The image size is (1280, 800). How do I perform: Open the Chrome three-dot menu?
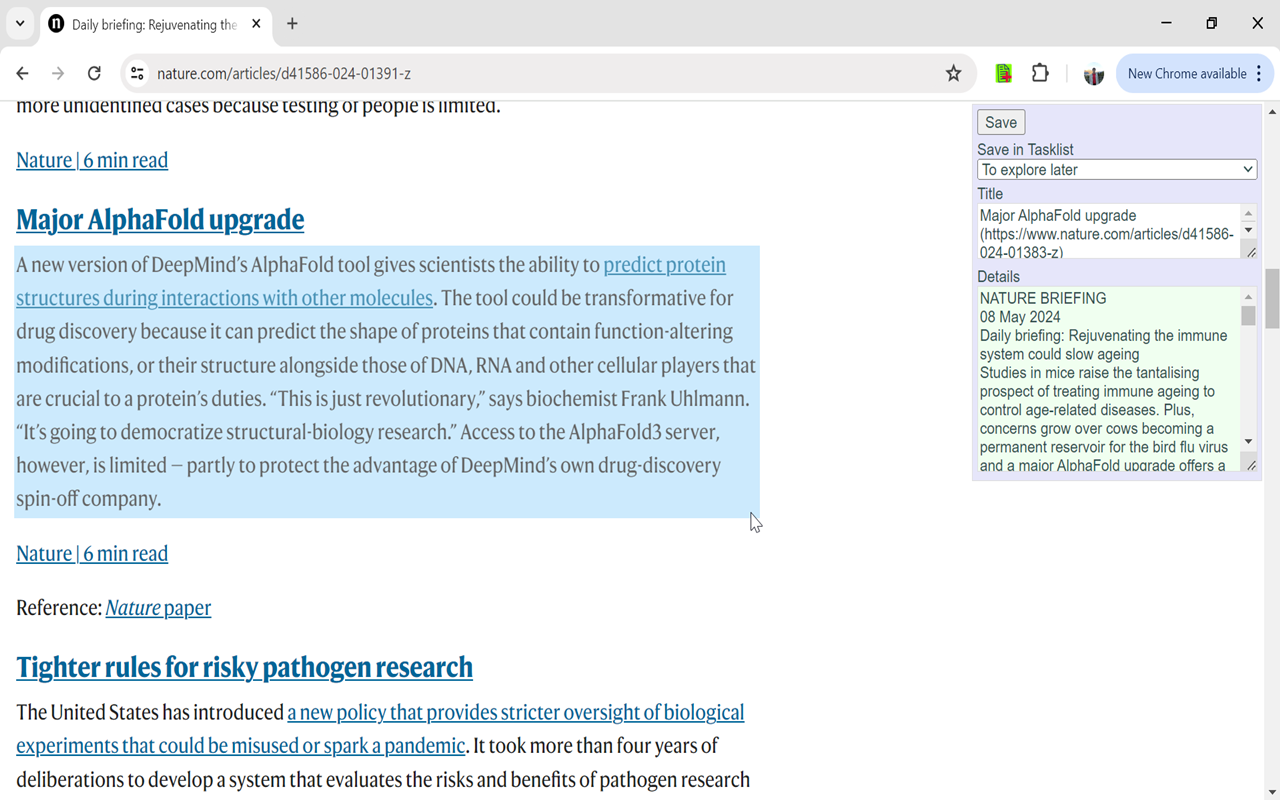[1259, 73]
